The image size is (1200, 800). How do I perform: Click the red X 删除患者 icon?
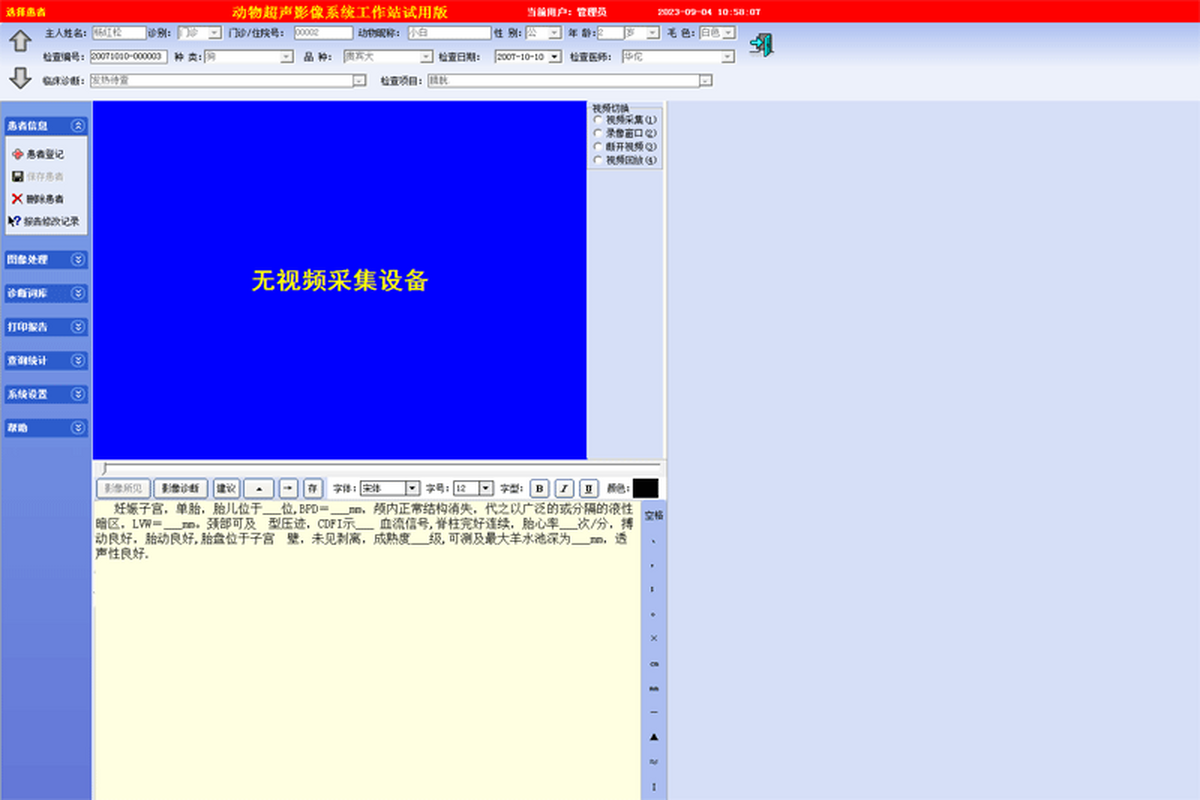tap(17, 198)
